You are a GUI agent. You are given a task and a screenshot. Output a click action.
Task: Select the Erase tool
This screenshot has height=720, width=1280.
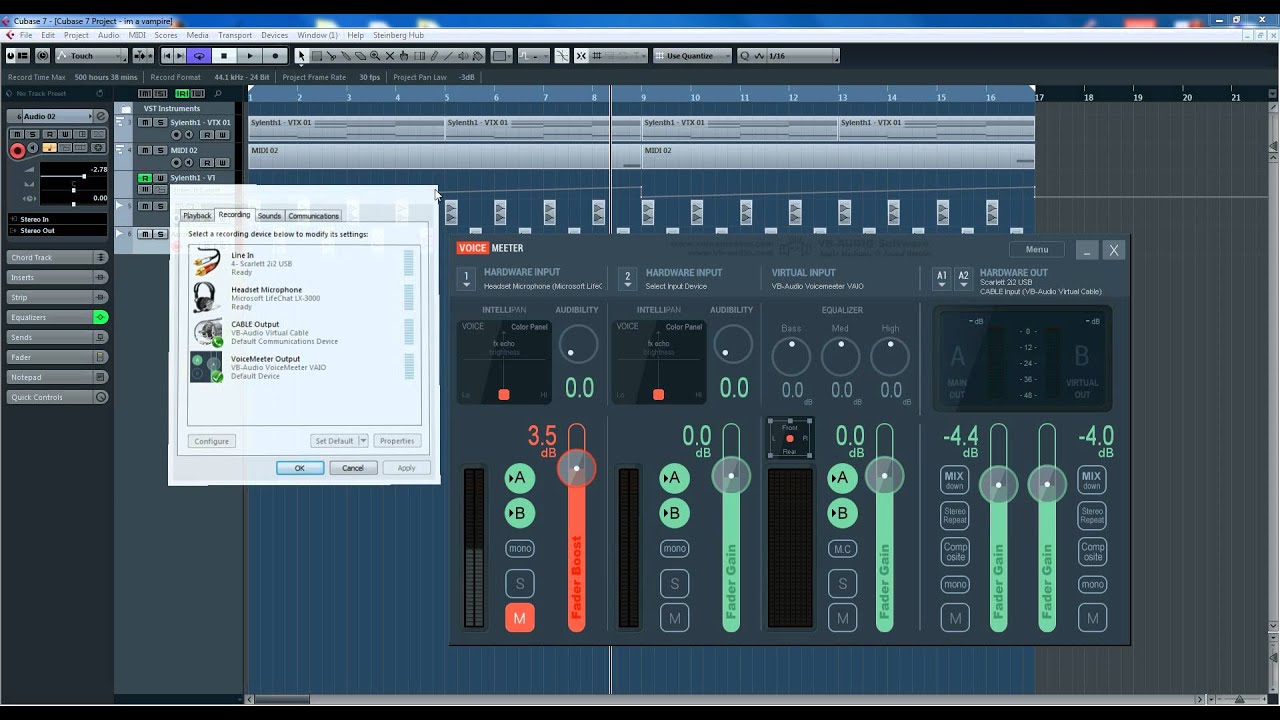pos(360,56)
